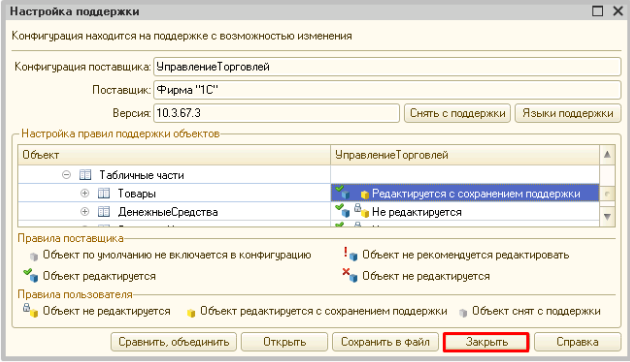Image resolution: width=630 pixels, height=362 pixels.
Task: Click green-check supplier icon in ДенежныеСредства row
Action: pyautogui.click(x=342, y=210)
